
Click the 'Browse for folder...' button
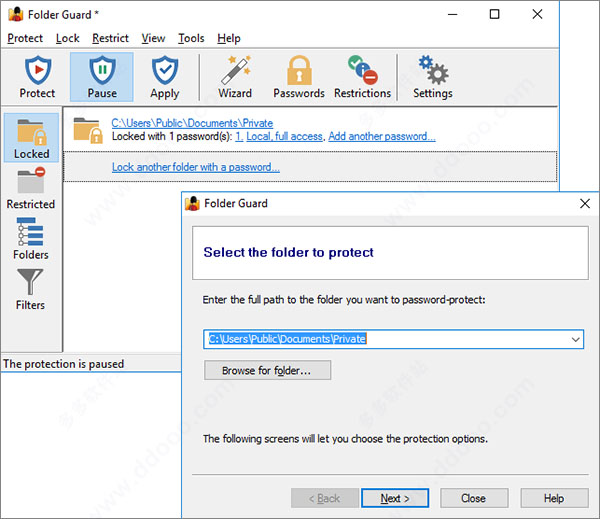pyautogui.click(x=267, y=370)
